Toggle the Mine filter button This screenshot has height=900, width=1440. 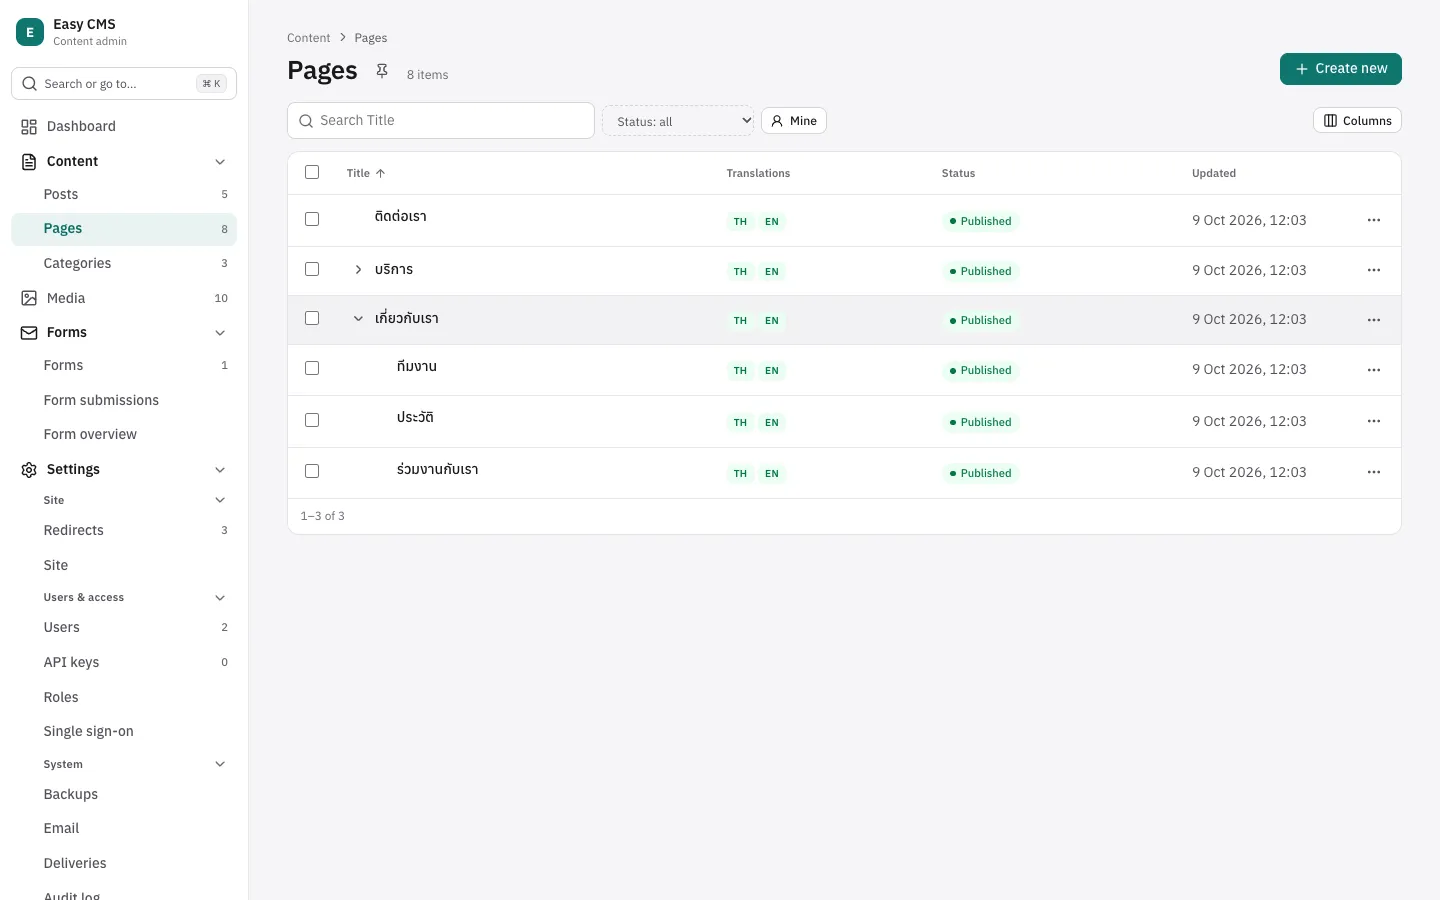coord(794,121)
